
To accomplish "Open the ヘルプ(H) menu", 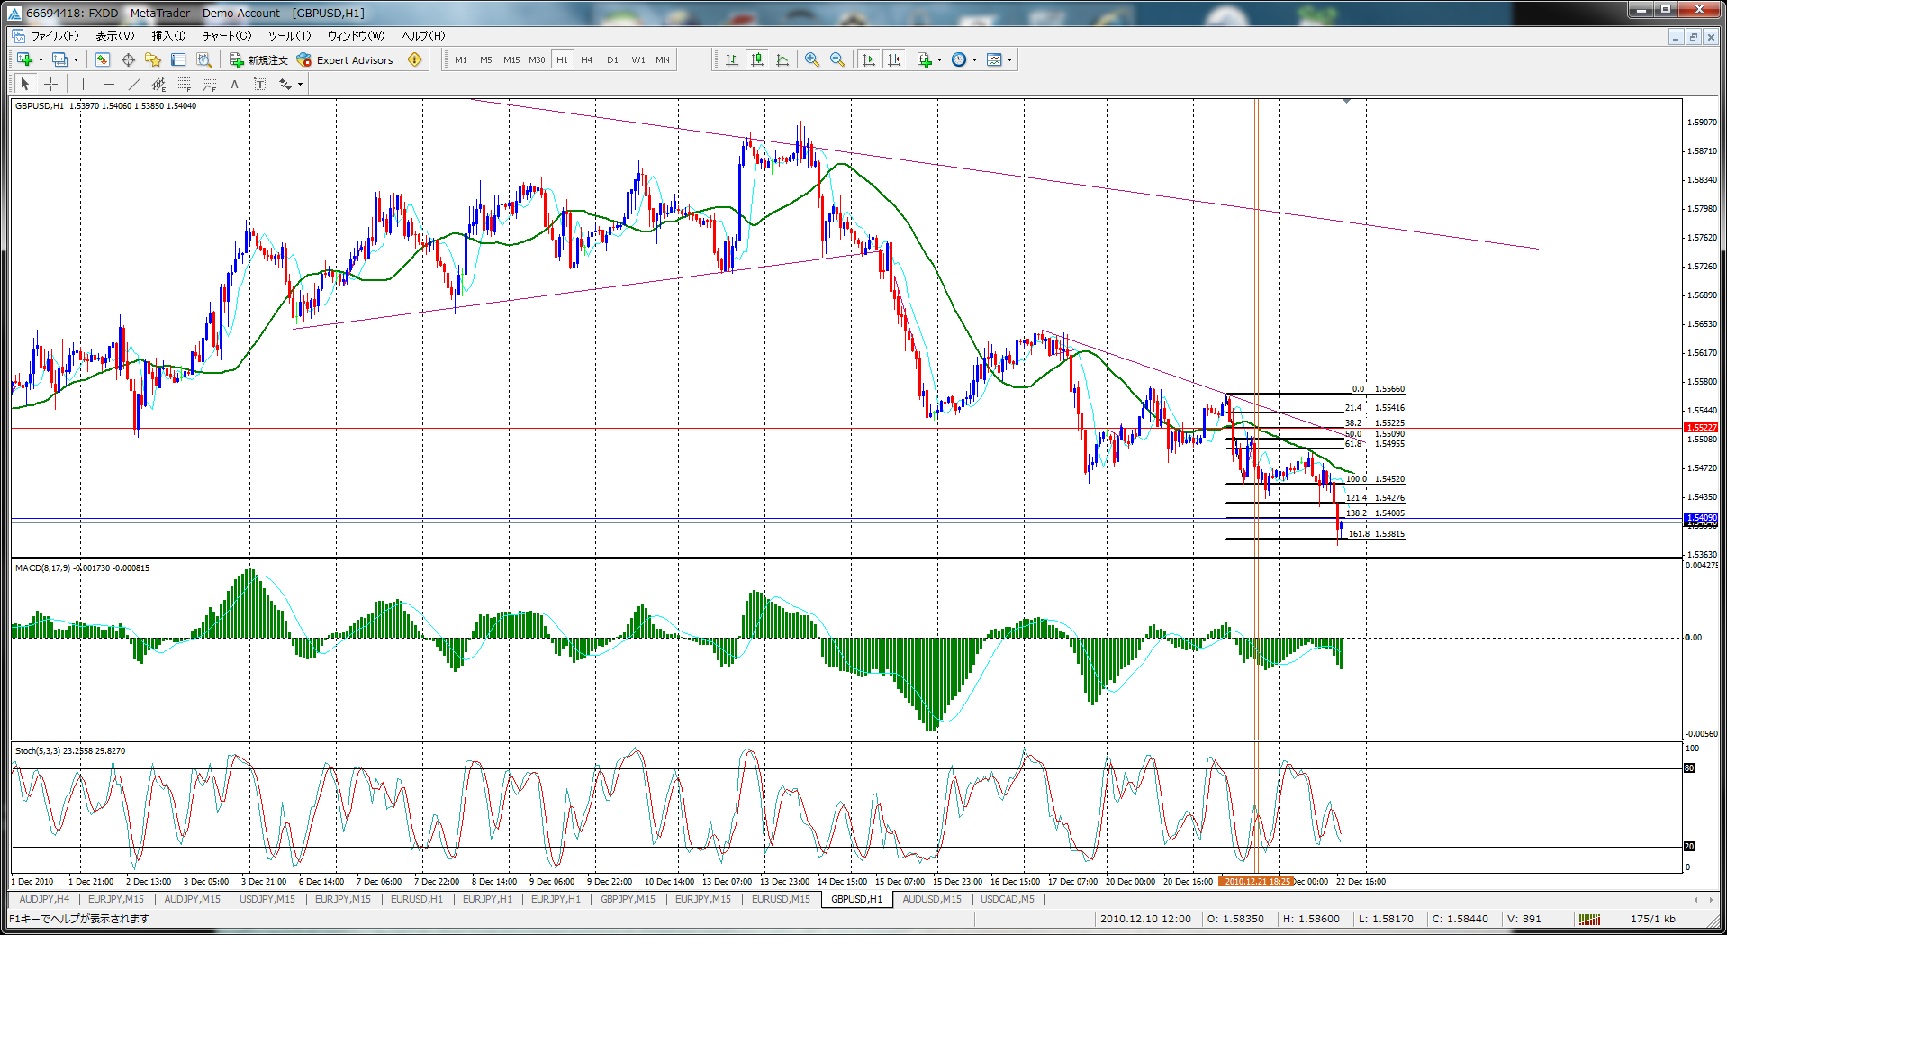I will (423, 36).
